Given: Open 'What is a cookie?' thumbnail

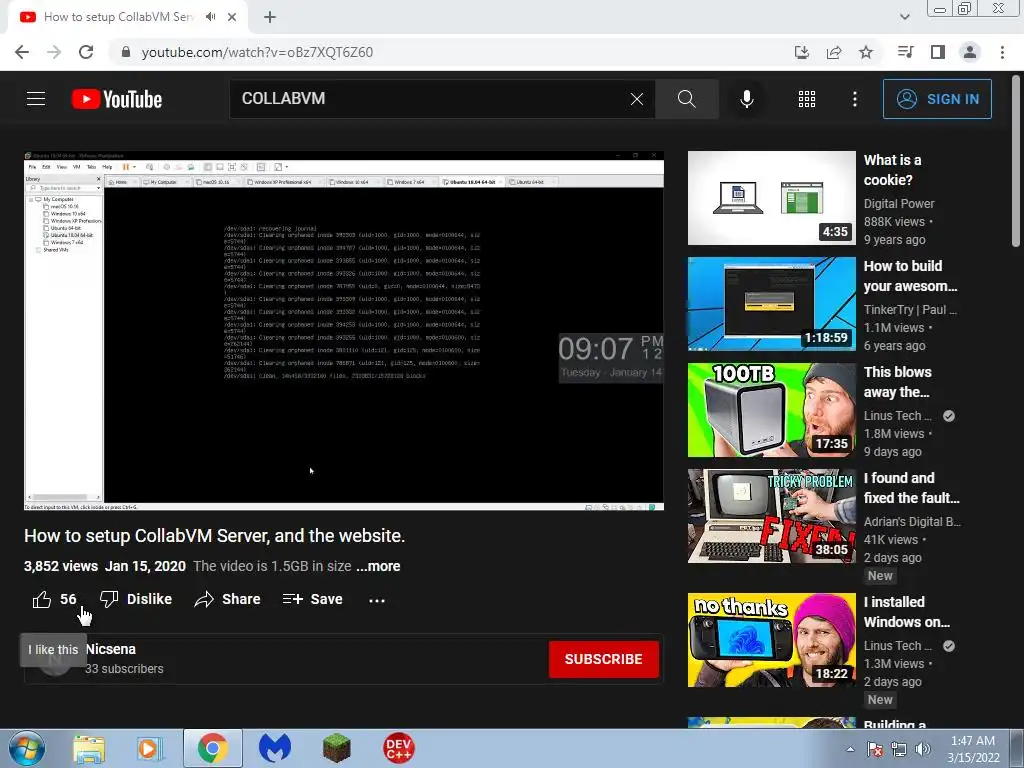Looking at the screenshot, I should [x=771, y=198].
